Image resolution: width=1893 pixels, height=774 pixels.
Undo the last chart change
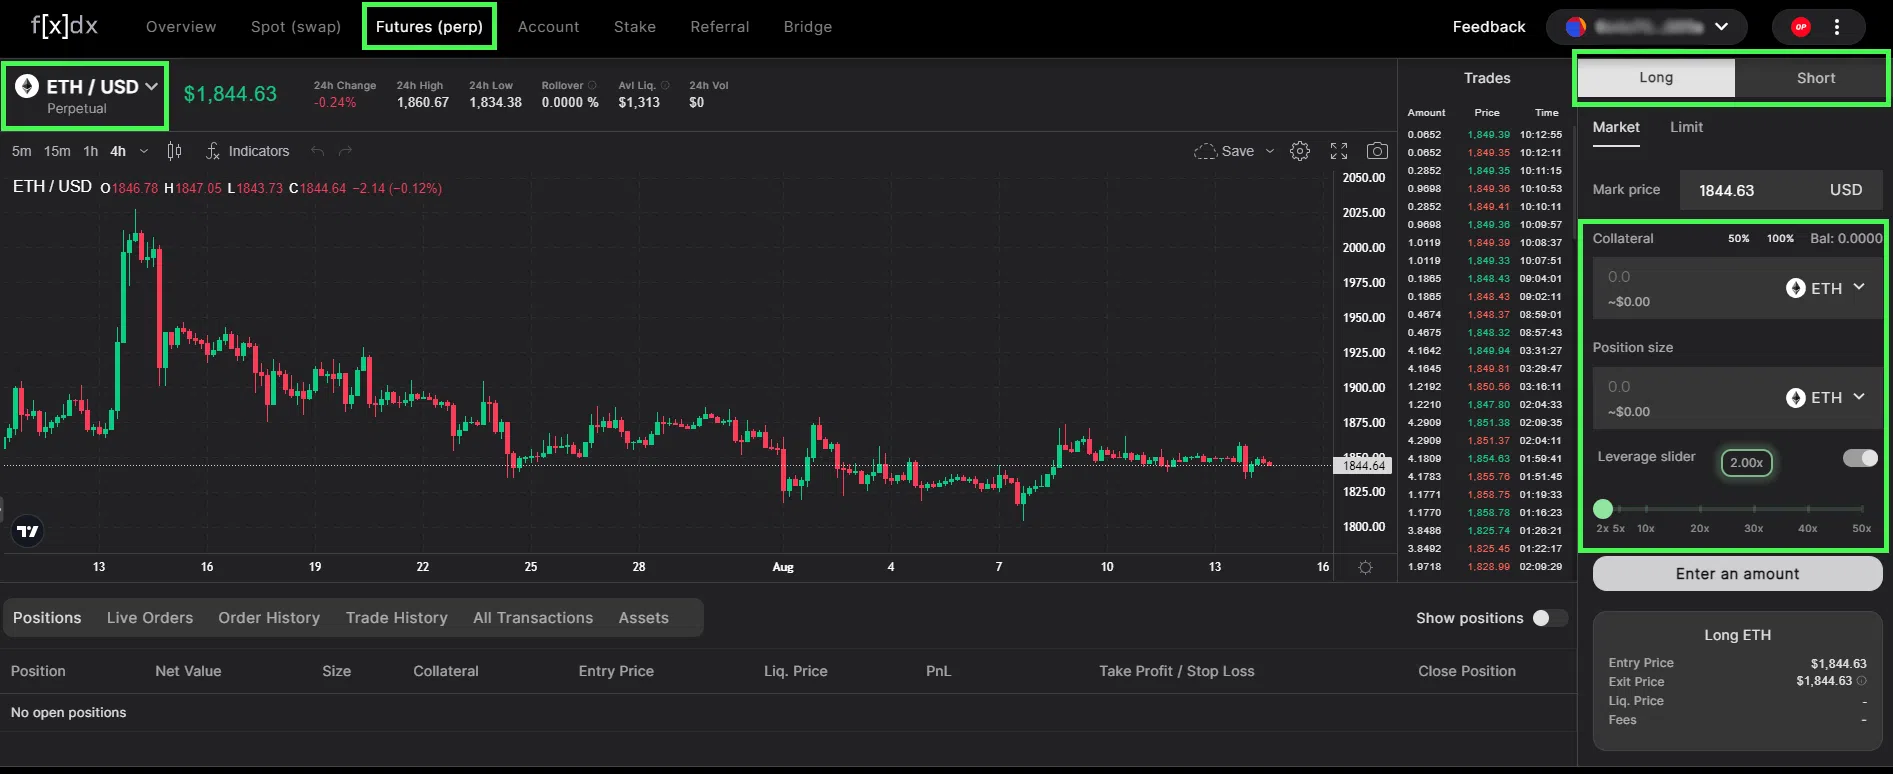pyautogui.click(x=317, y=151)
